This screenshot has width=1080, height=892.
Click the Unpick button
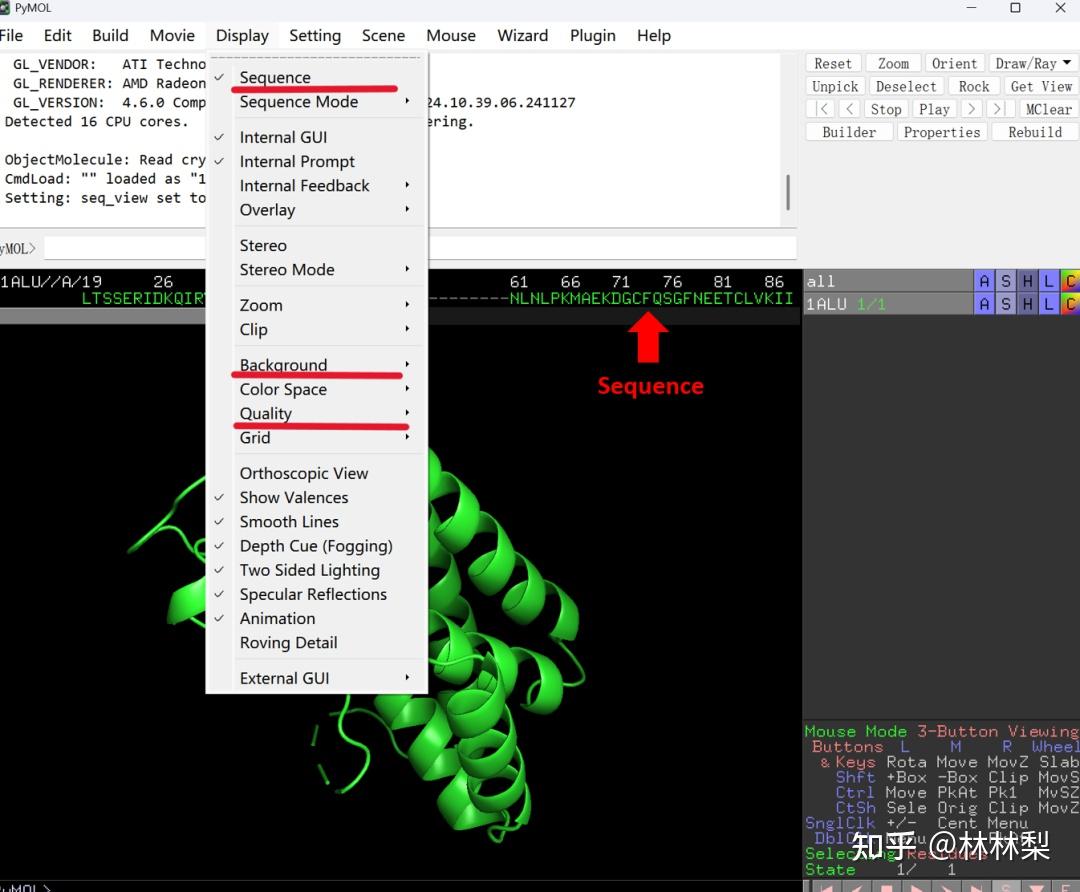tap(835, 86)
